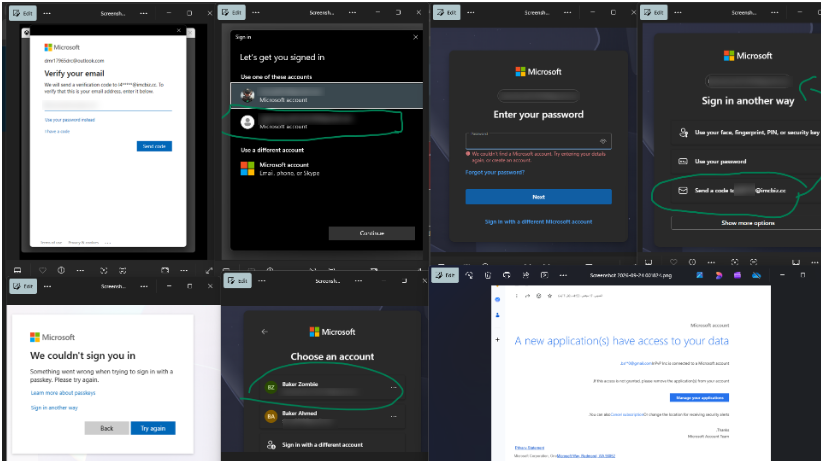Viewport: 821px width, 461px height.
Task: Click the back arrow in Choose an account
Action: [264, 332]
